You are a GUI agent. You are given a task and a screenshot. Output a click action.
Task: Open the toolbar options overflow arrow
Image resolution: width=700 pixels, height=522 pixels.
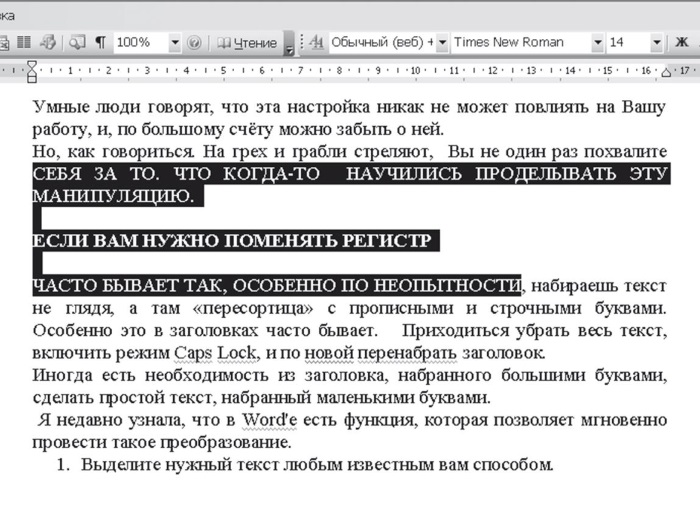[289, 45]
